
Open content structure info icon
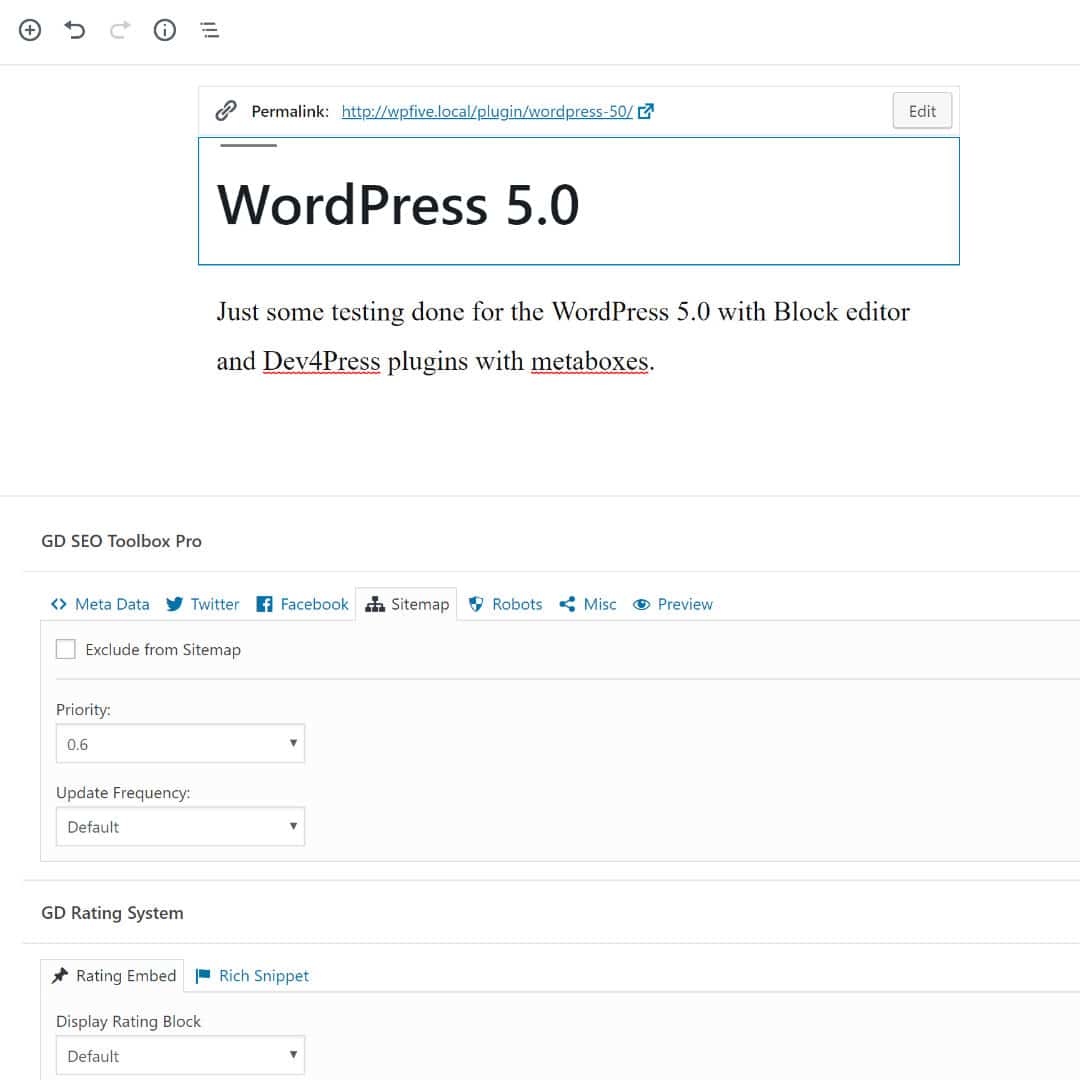(165, 30)
